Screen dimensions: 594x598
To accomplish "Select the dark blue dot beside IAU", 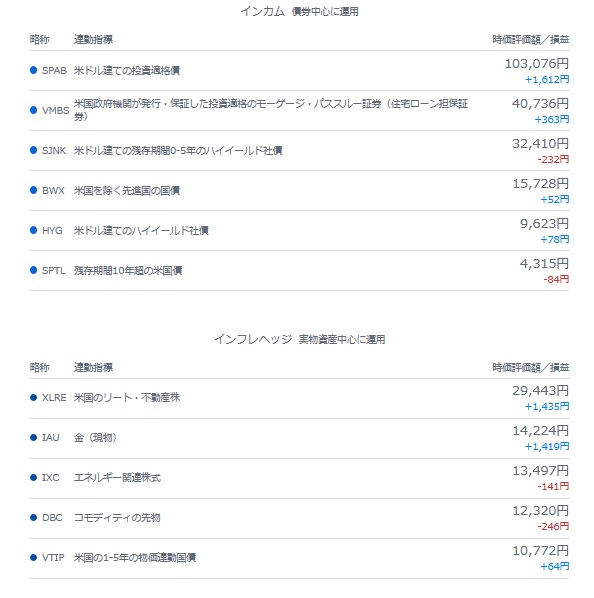I will tap(34, 437).
